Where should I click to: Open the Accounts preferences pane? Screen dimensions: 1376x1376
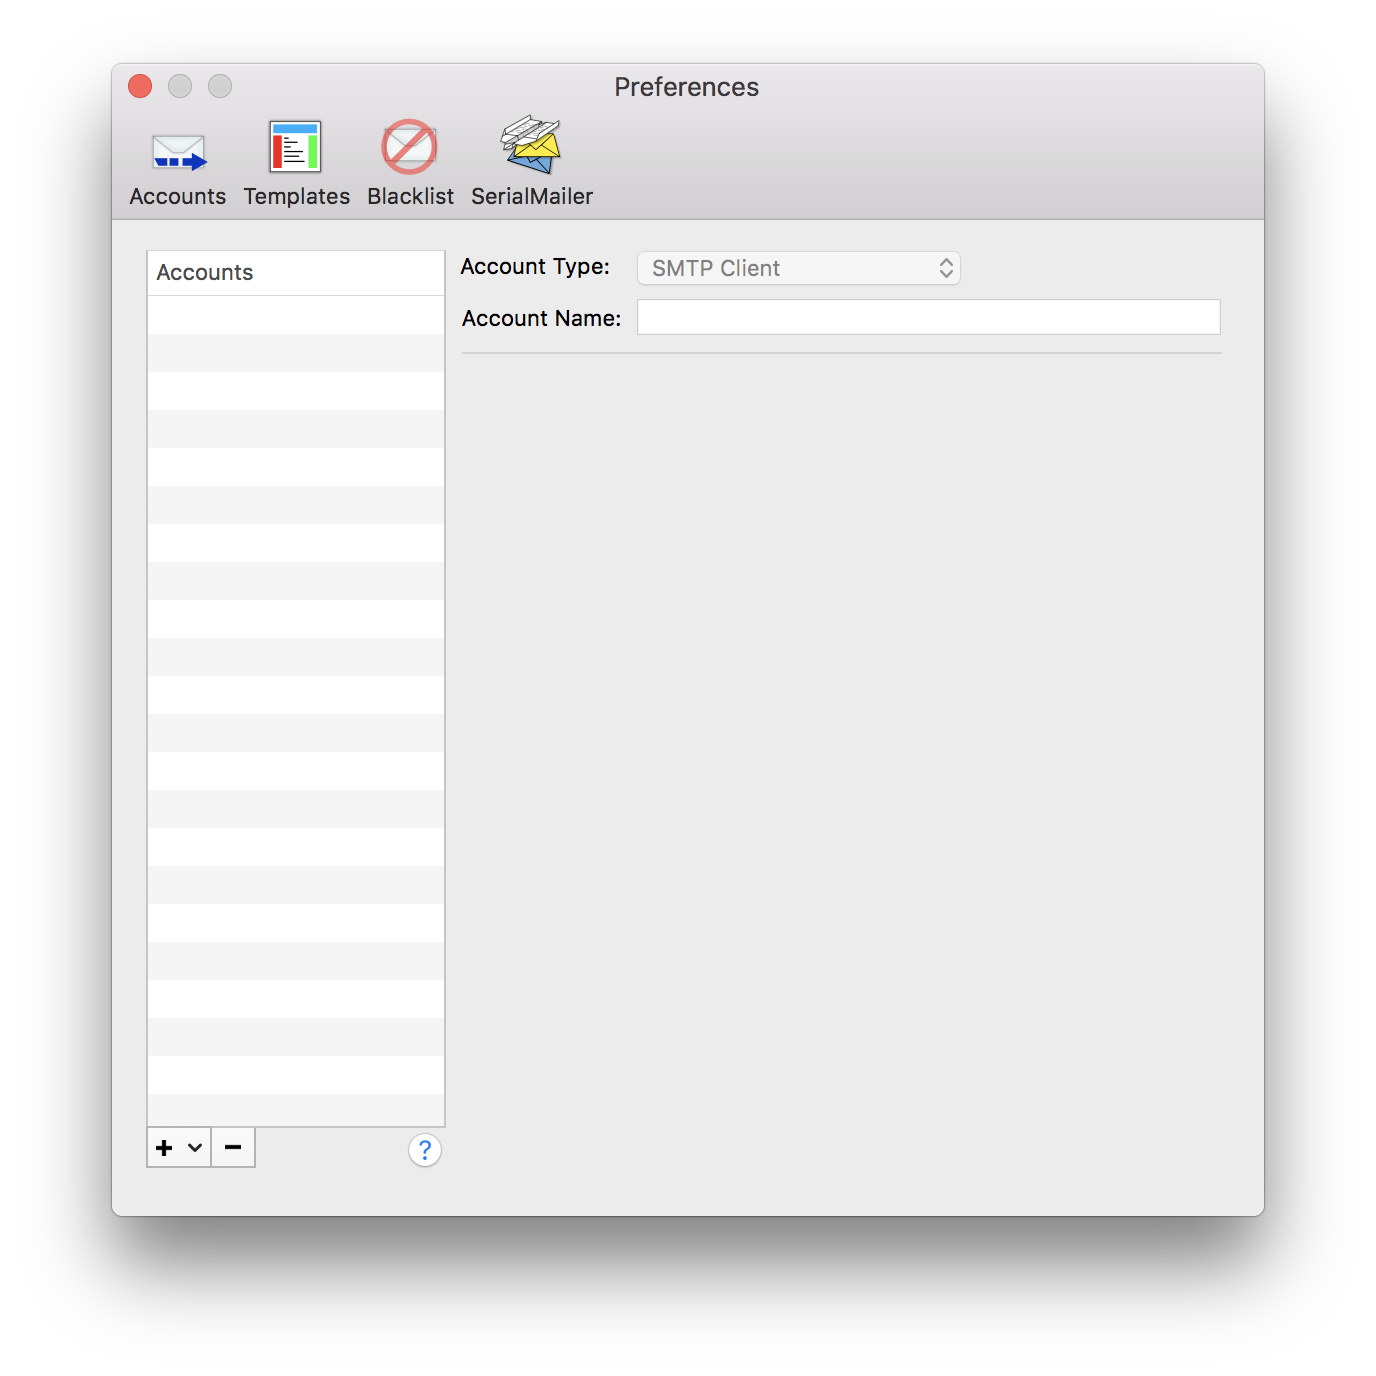(178, 163)
